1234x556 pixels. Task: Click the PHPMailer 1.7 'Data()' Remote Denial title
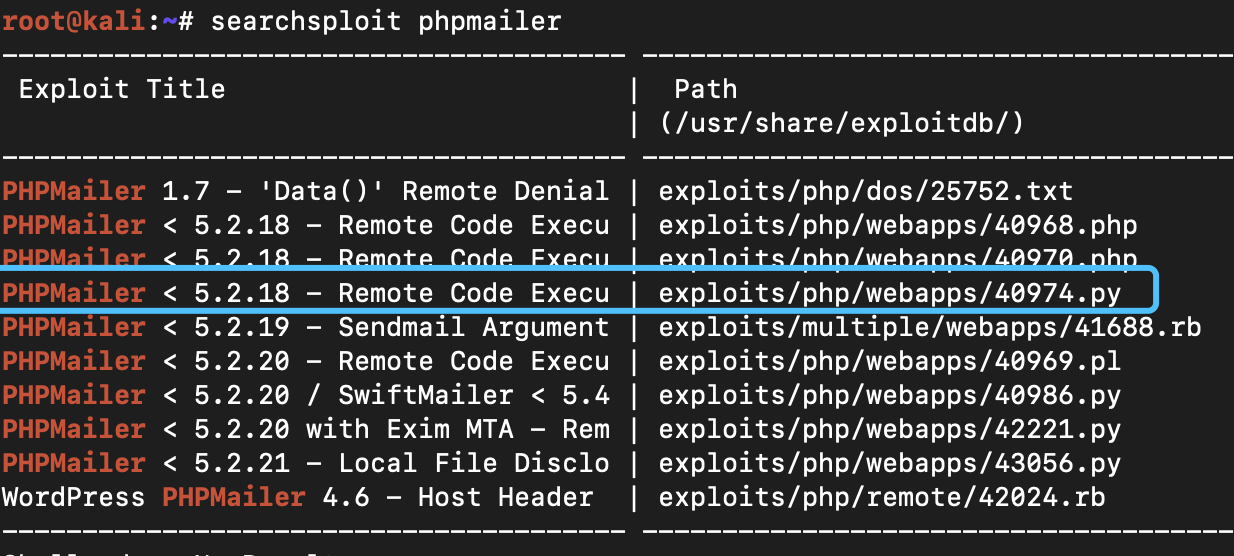click(x=305, y=191)
